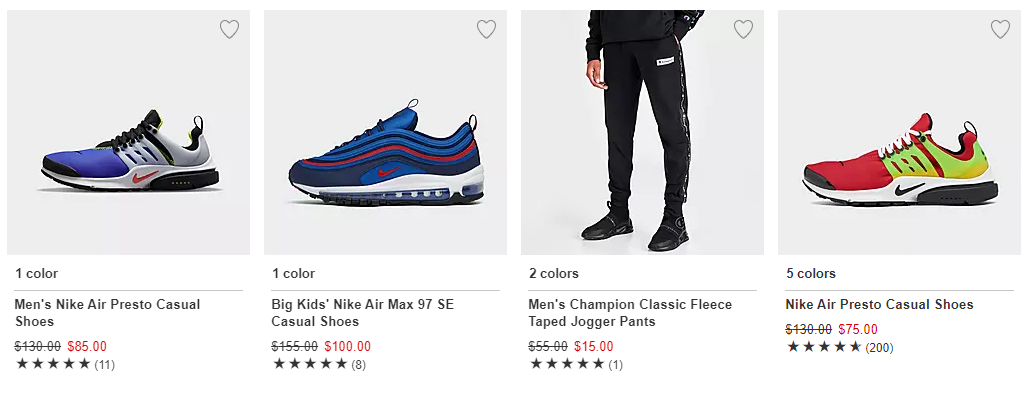Screen dimensions: 1029x398
Task: View the red and green Air Presto image
Action: (899, 133)
